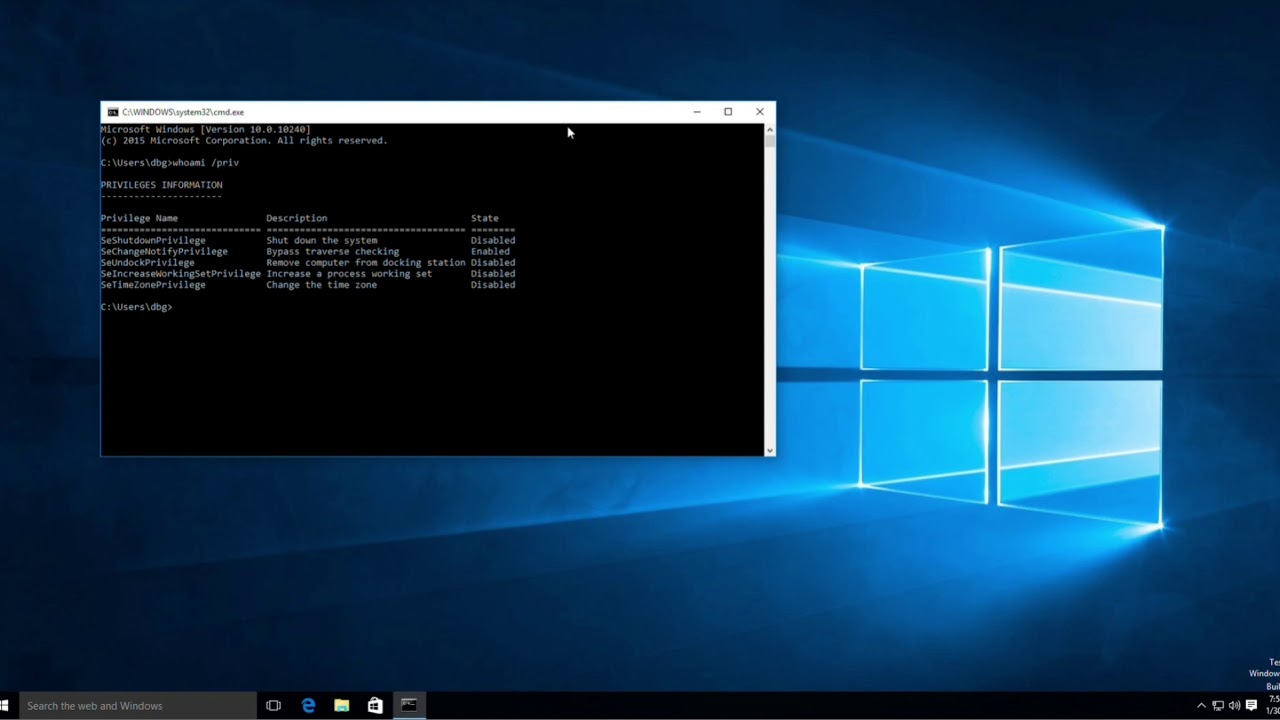
Task: Click 'Bypass traverse checking' description
Action: pos(333,252)
